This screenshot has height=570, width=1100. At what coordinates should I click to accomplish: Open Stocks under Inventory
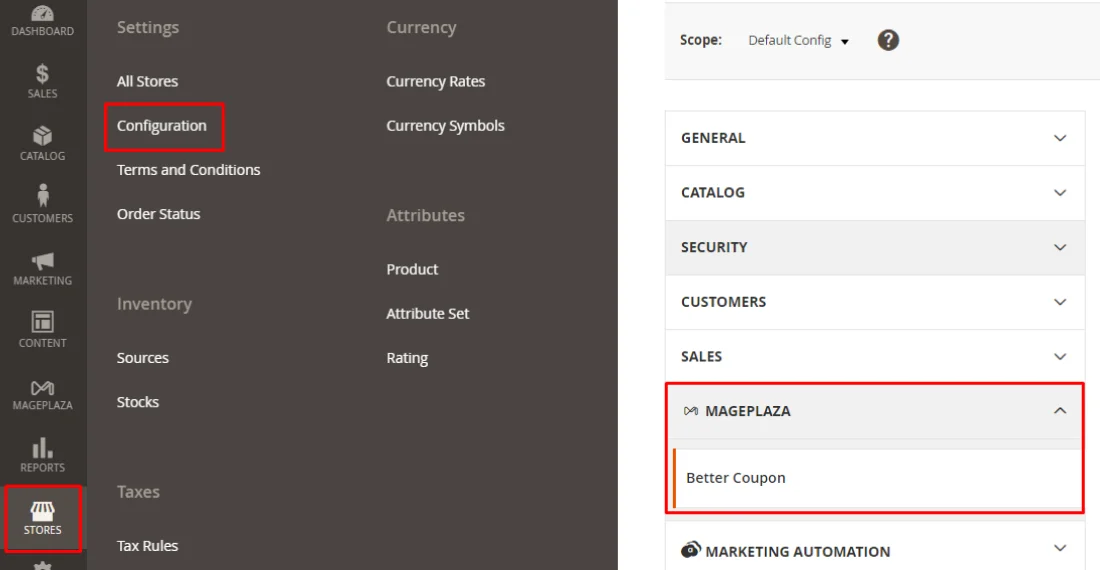click(138, 402)
